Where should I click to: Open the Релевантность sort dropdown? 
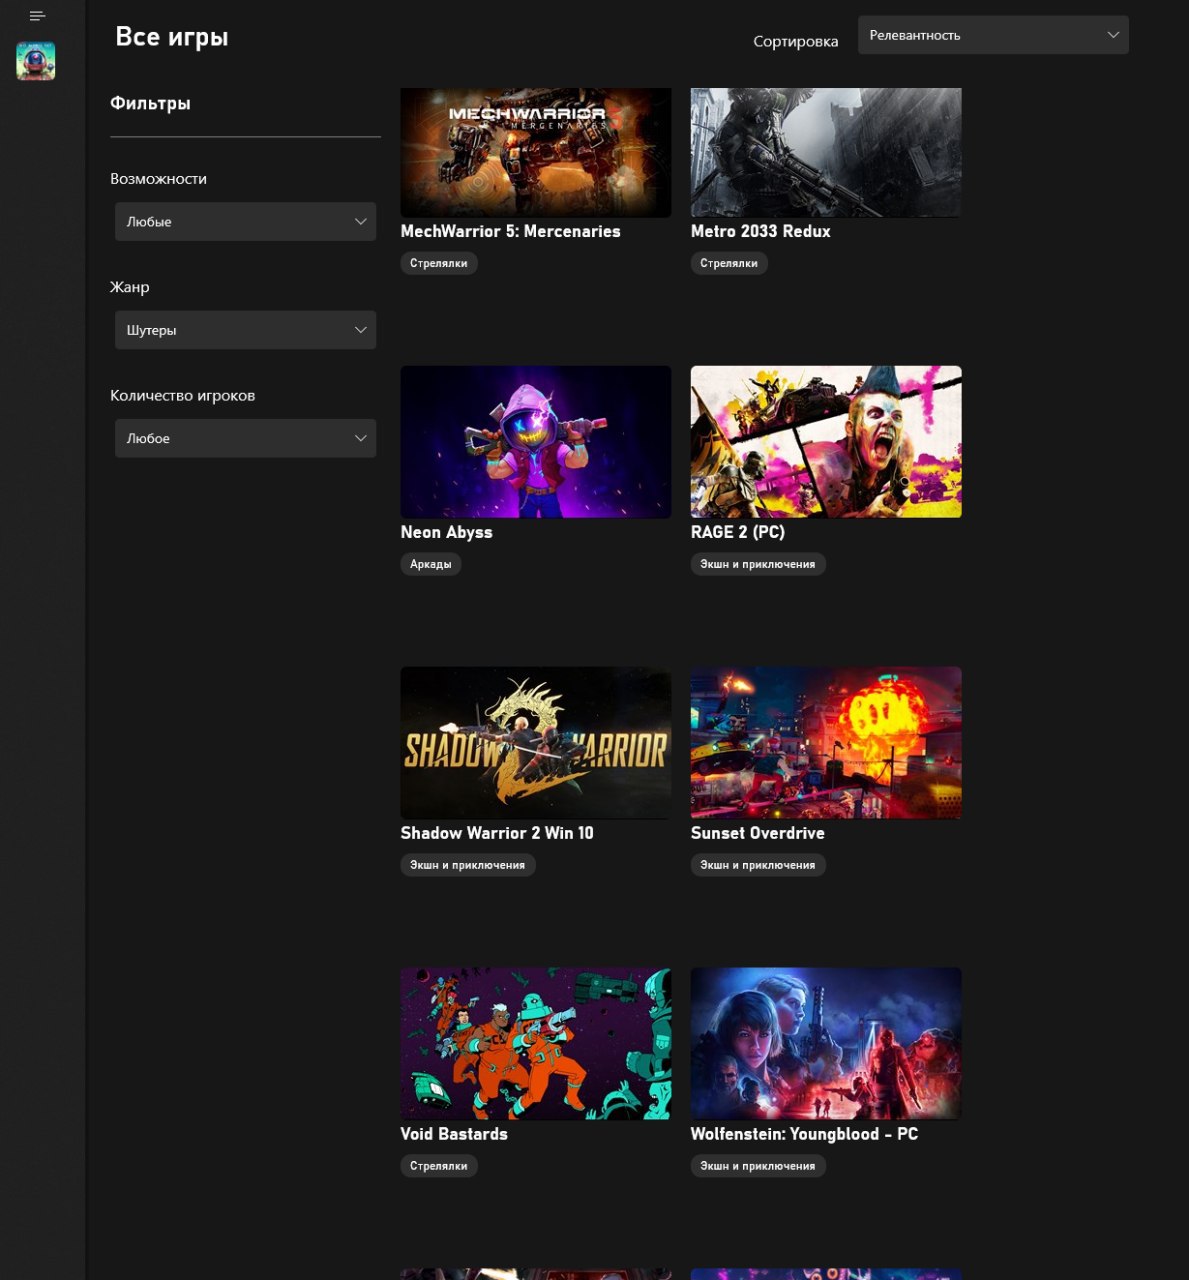coord(993,35)
